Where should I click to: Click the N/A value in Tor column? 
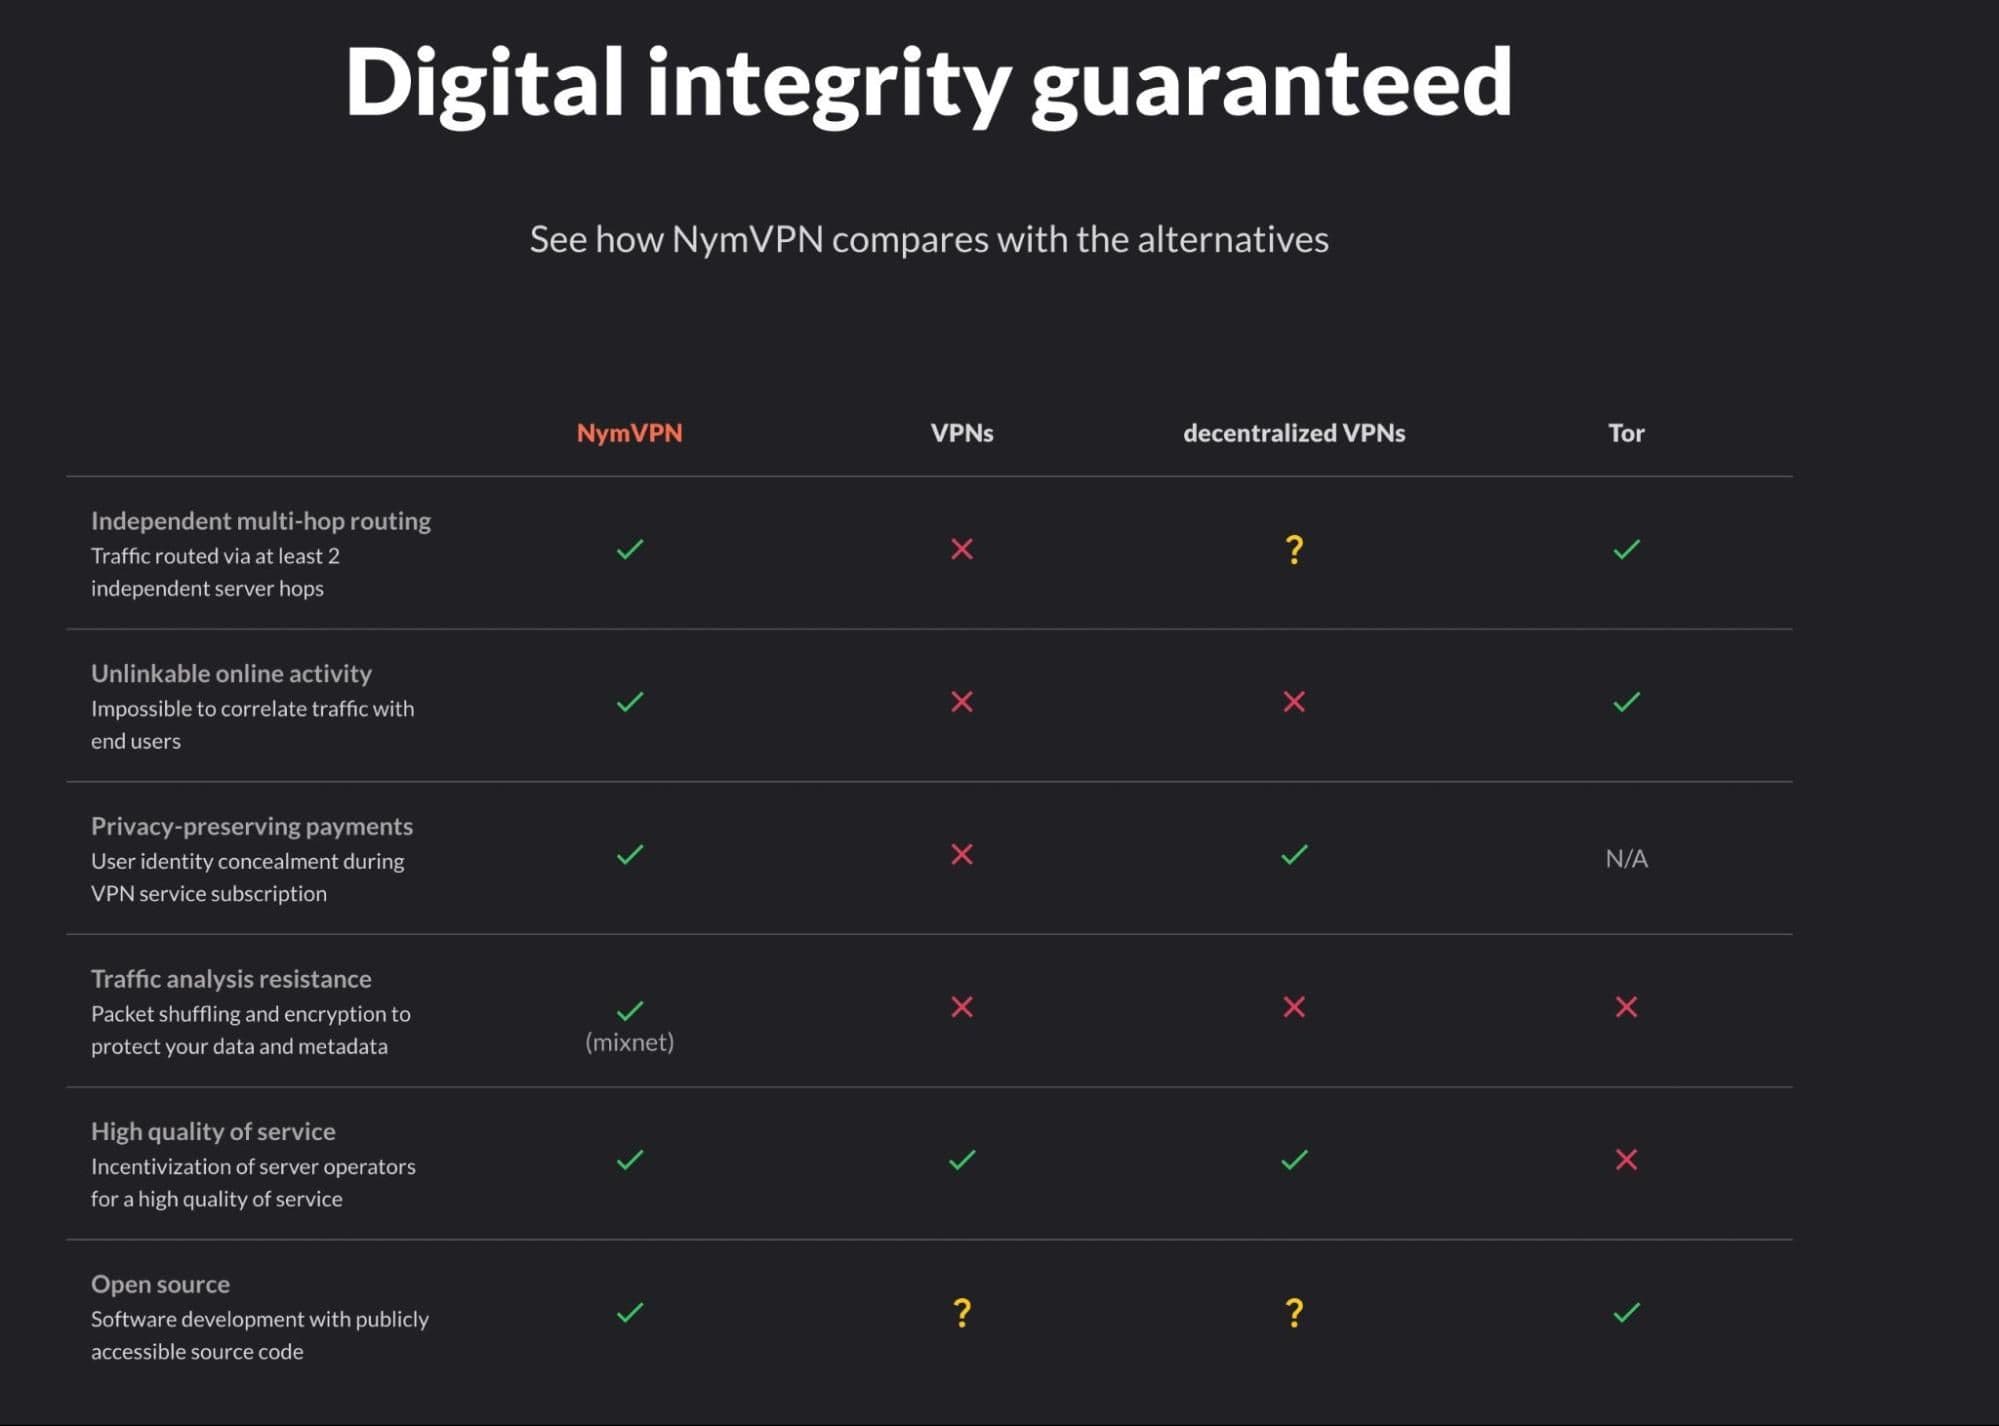pos(1626,858)
